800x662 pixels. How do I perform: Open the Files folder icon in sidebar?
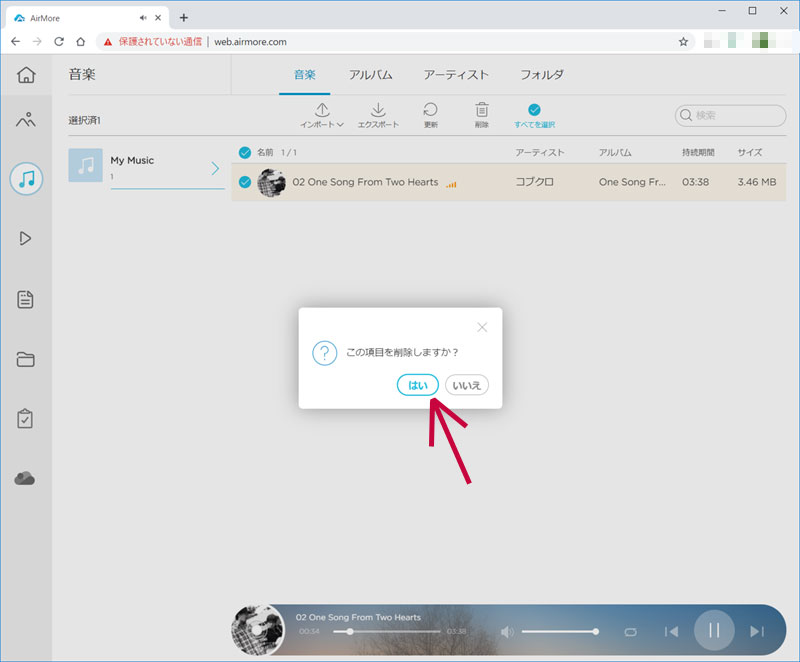pos(26,359)
